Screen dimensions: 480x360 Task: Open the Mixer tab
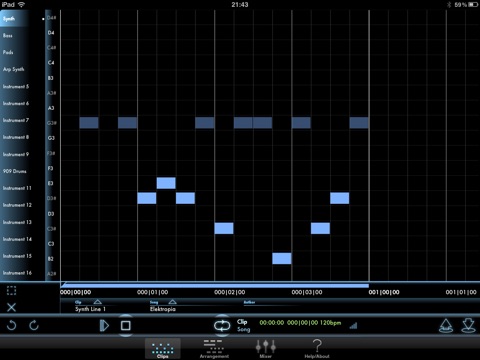(266, 349)
